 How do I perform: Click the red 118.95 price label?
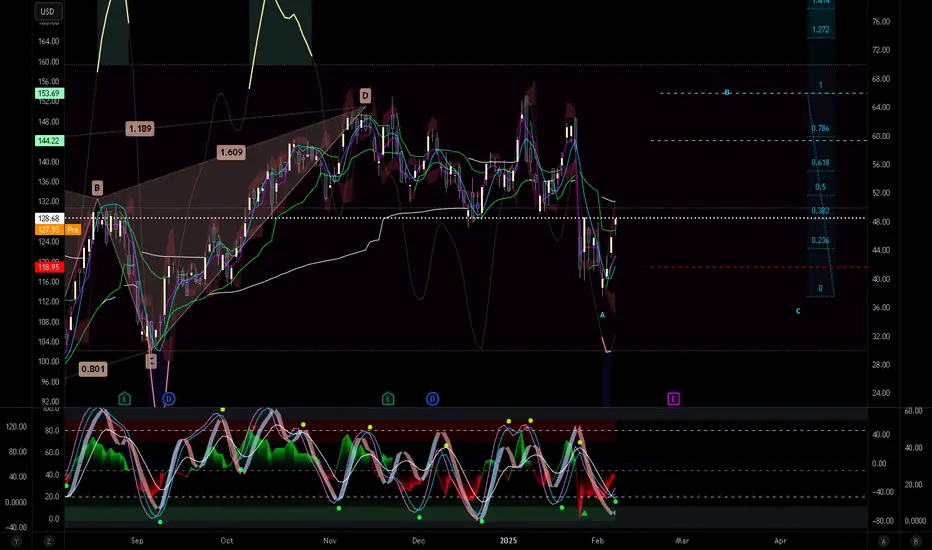49,267
